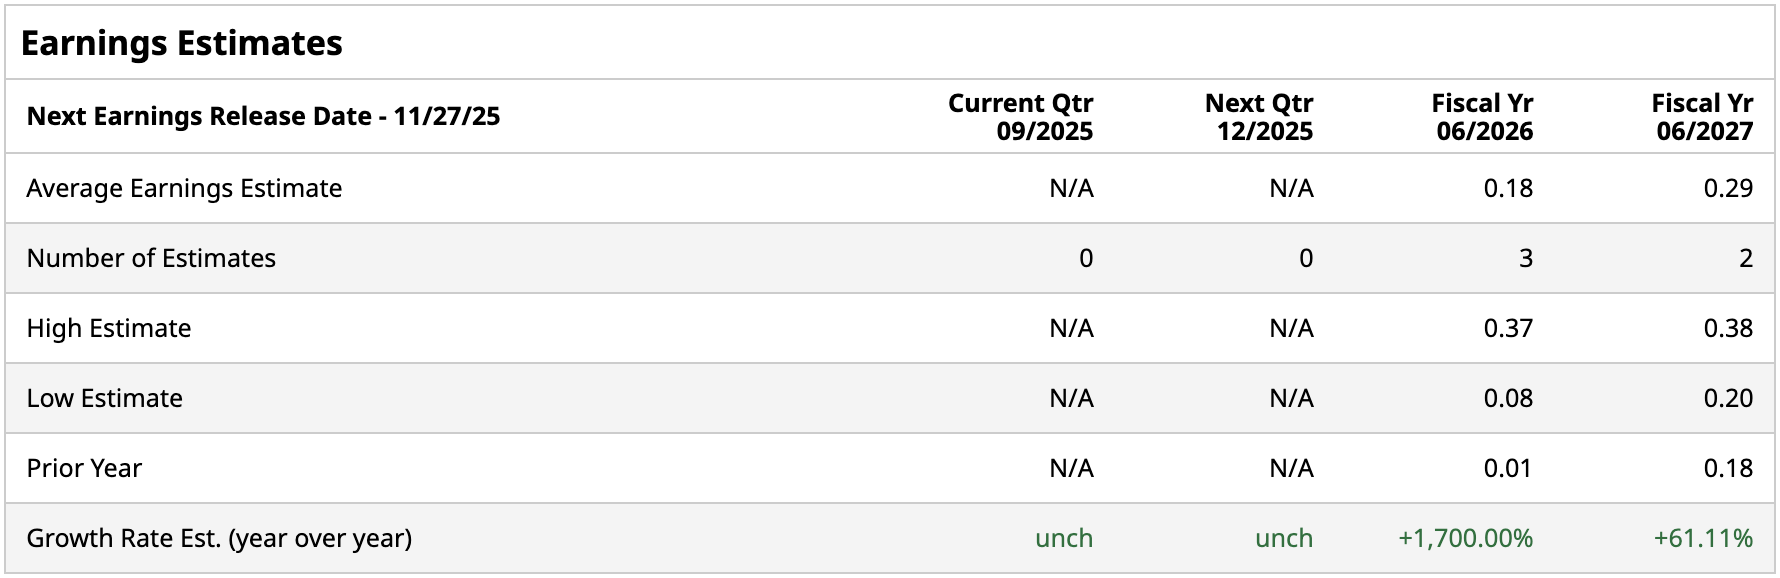Select the 0.08 low estimate value
This screenshot has height=578, width=1780.
pyautogui.click(x=1508, y=398)
